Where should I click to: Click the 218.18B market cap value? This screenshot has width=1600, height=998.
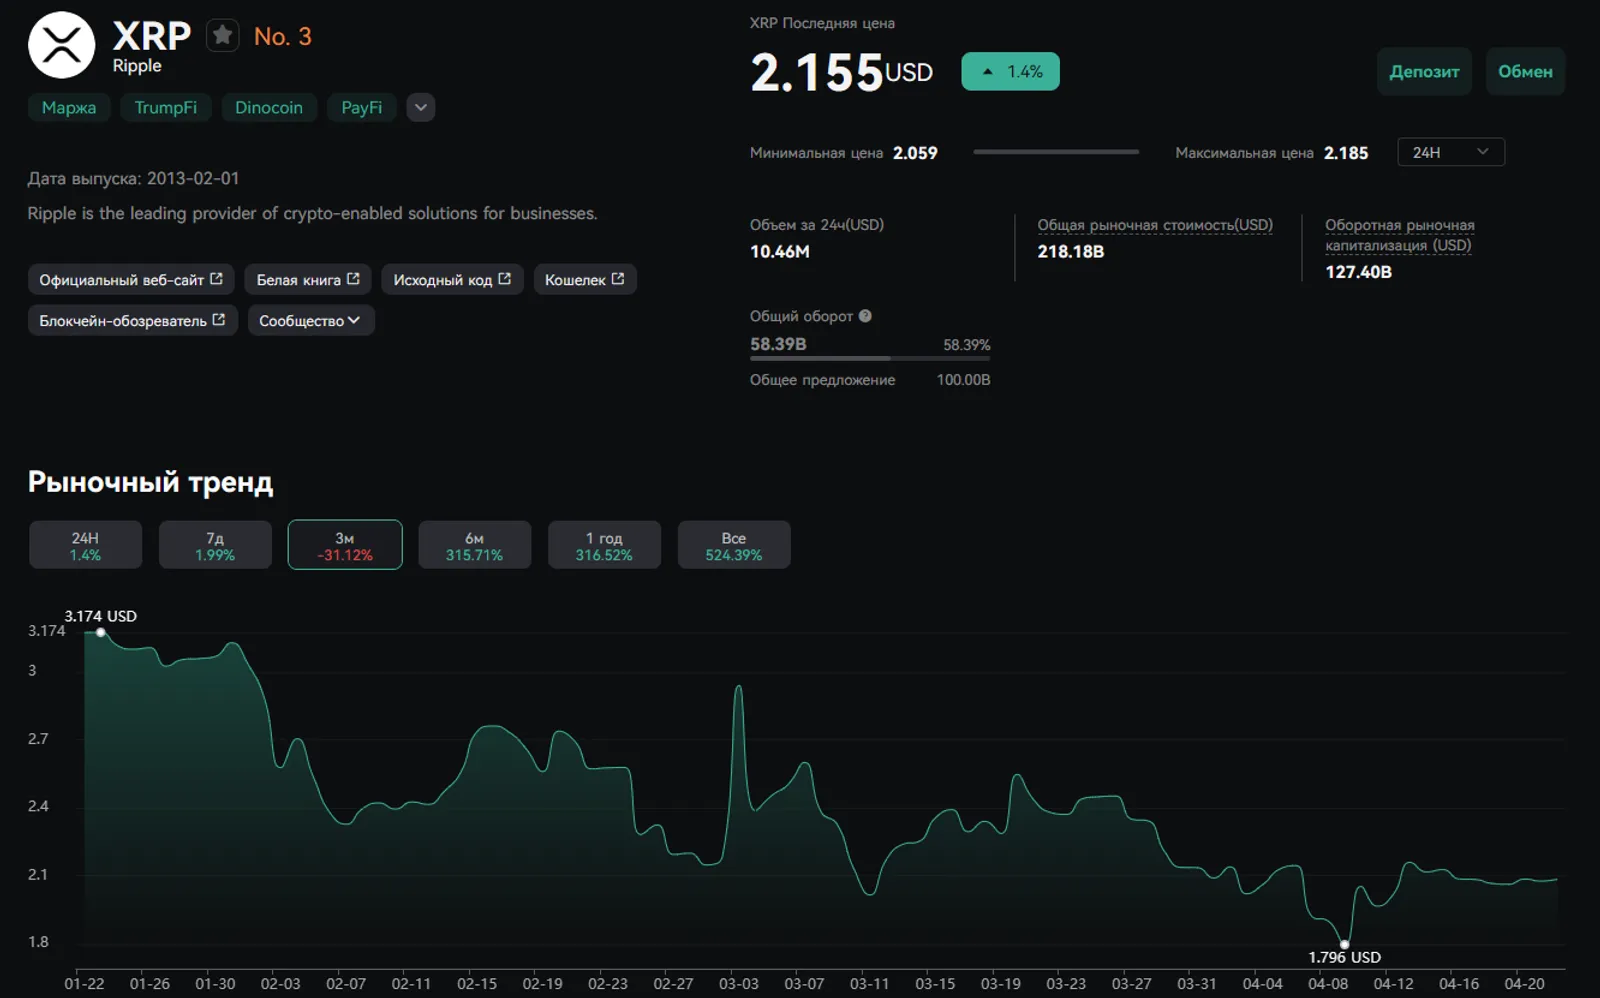click(x=1071, y=252)
